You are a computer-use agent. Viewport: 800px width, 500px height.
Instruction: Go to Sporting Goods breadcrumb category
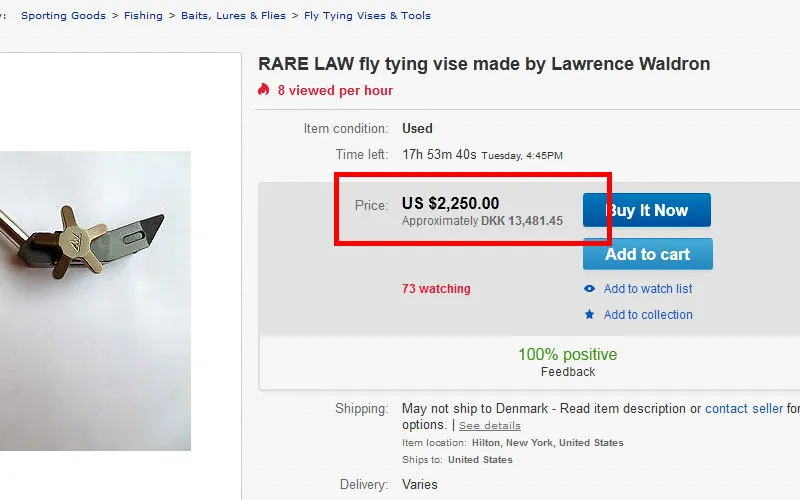point(63,16)
